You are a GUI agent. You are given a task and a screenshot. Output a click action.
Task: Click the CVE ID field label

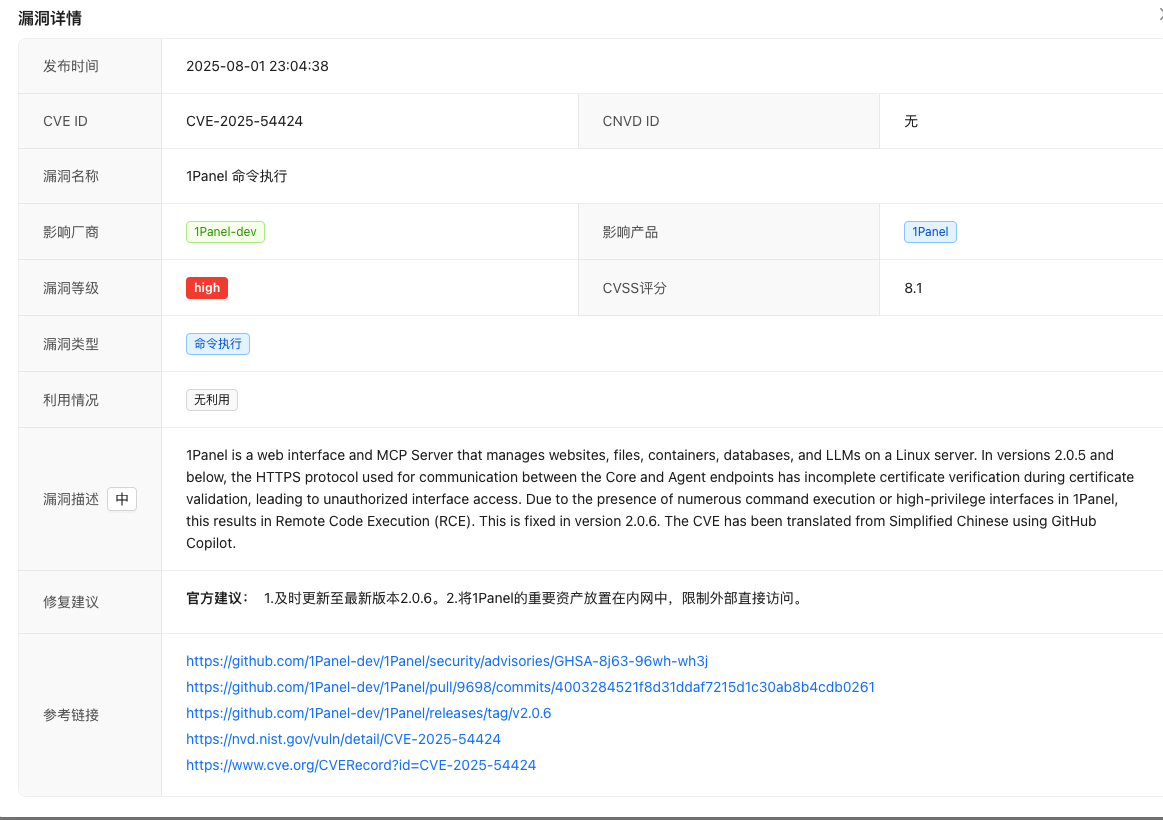65,121
